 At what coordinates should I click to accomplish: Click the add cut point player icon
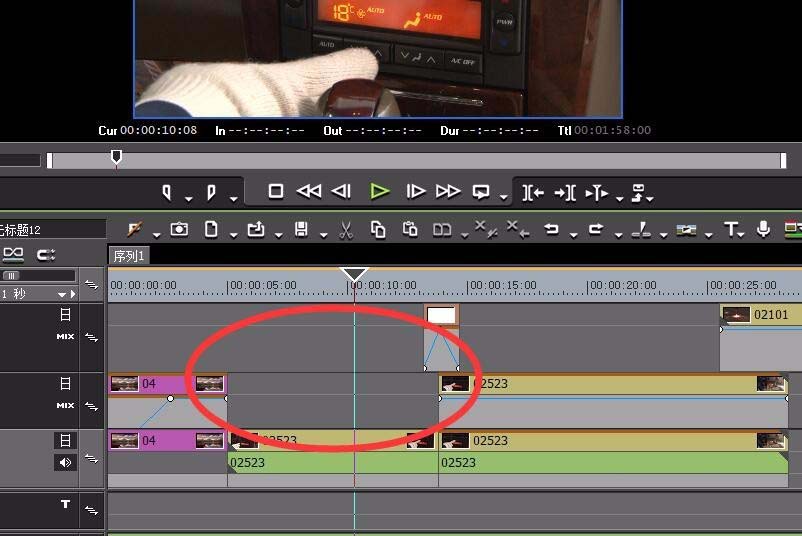click(x=596, y=193)
